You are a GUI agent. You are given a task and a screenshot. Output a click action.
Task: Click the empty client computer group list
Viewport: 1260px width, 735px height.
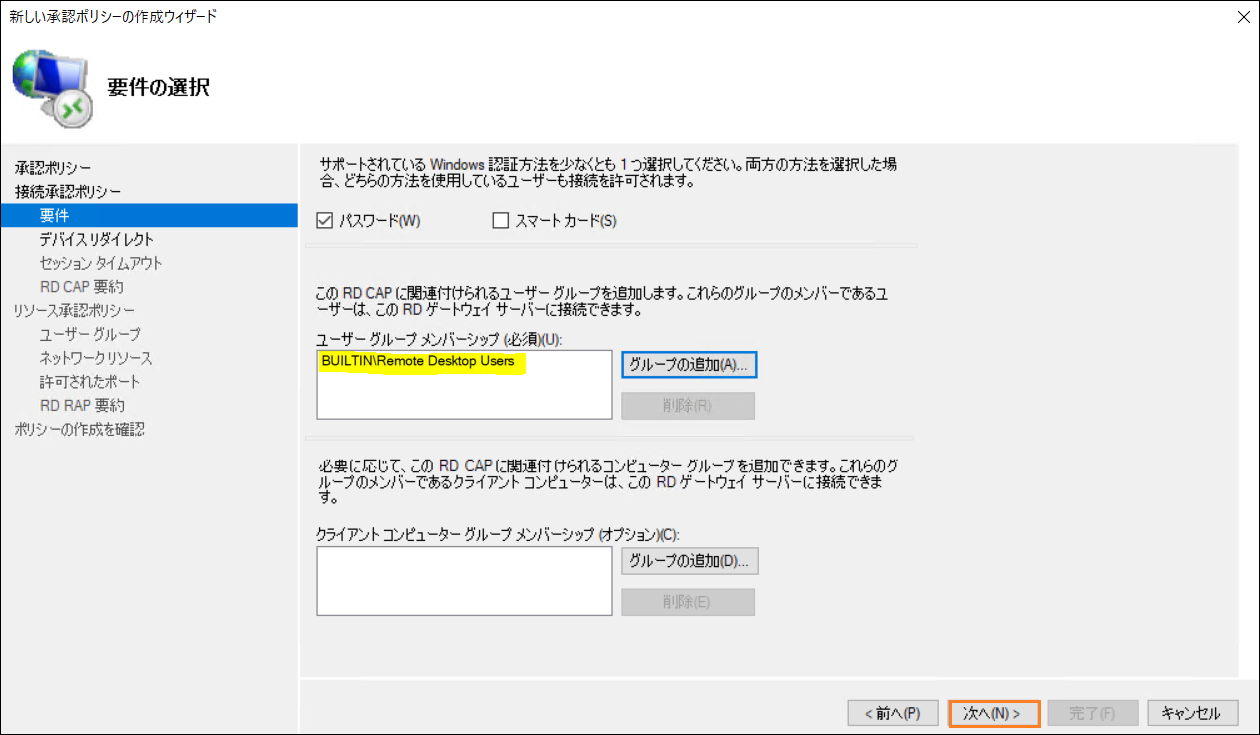[x=464, y=581]
